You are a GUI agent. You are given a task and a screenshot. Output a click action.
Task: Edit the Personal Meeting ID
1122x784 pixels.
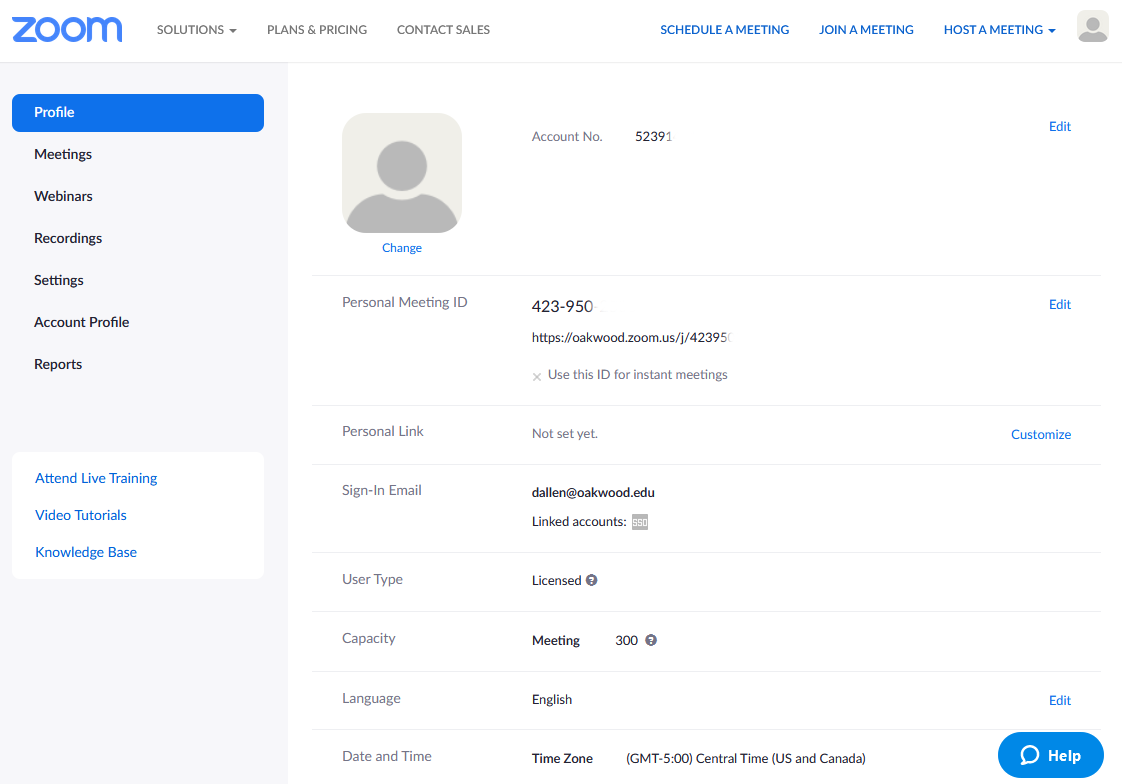pyautogui.click(x=1060, y=305)
